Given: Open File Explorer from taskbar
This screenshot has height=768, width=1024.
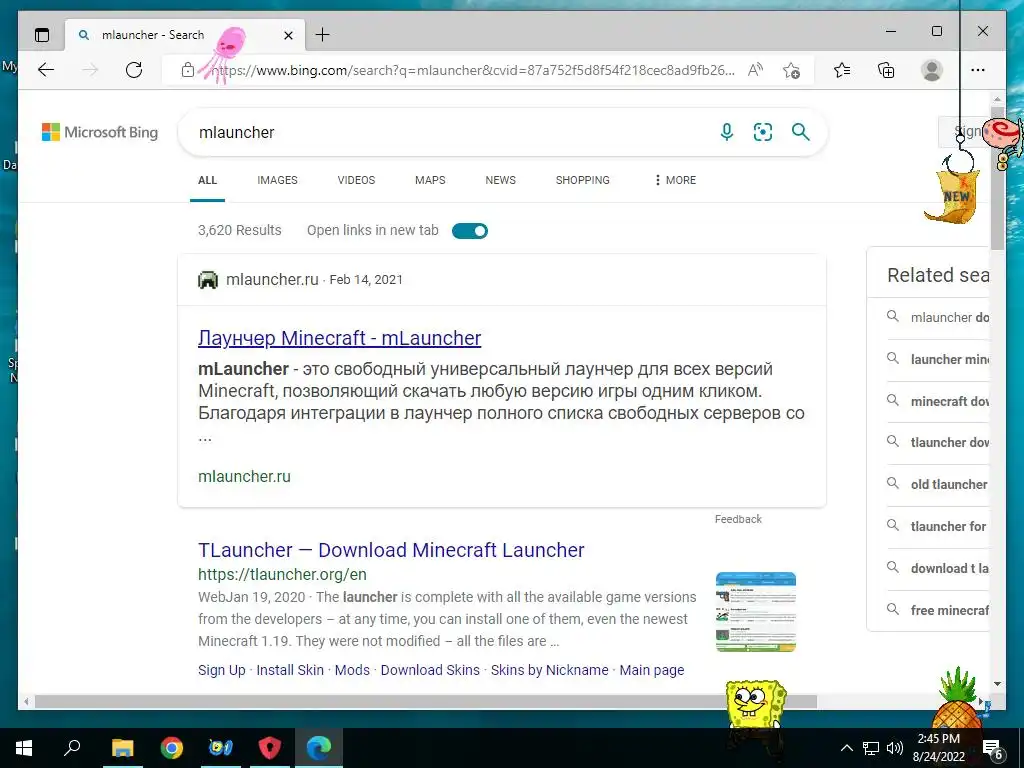Looking at the screenshot, I should click(122, 748).
